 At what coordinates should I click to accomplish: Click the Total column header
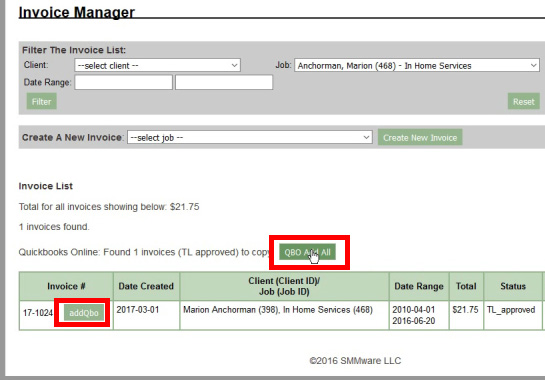coord(466,286)
